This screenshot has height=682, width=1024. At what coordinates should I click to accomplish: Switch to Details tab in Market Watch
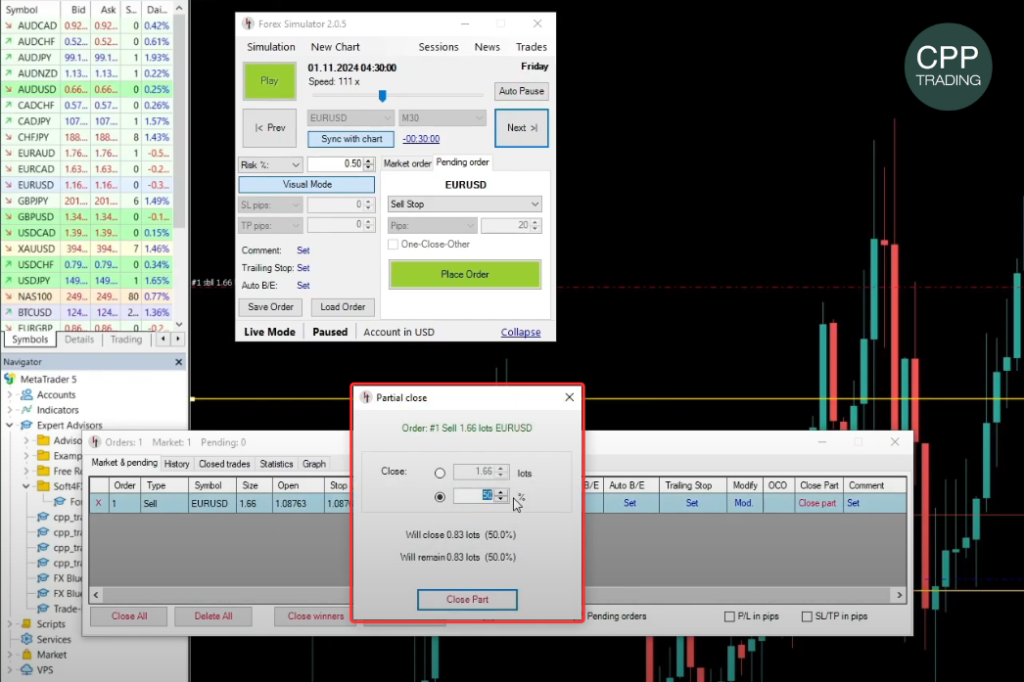[79, 340]
